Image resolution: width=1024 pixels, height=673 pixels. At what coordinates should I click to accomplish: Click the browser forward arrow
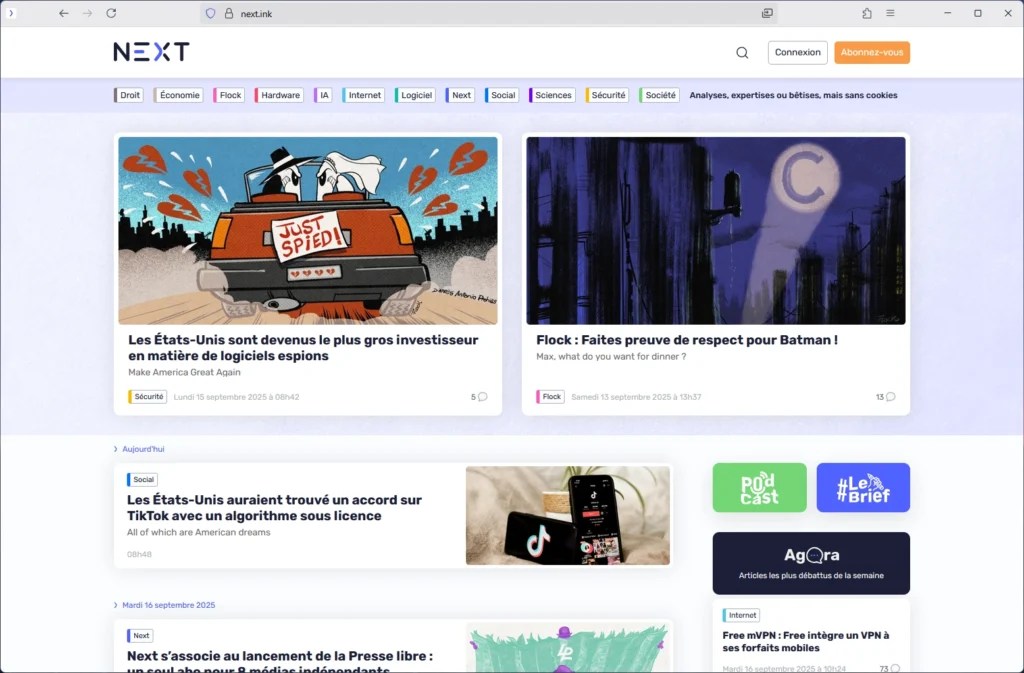pyautogui.click(x=88, y=13)
